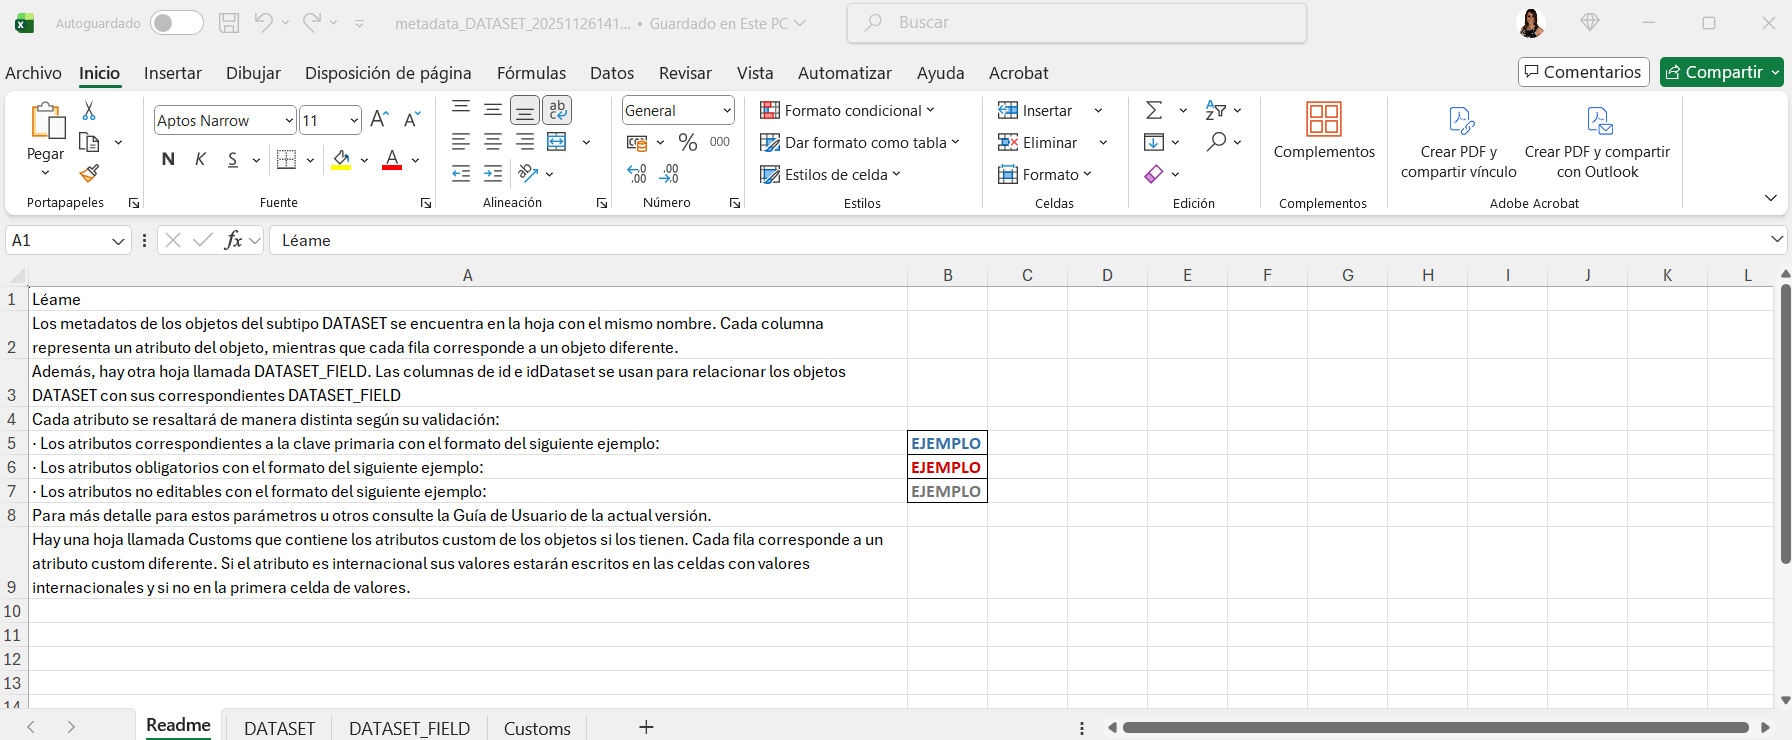Click the Increase Indent icon

(x=493, y=174)
